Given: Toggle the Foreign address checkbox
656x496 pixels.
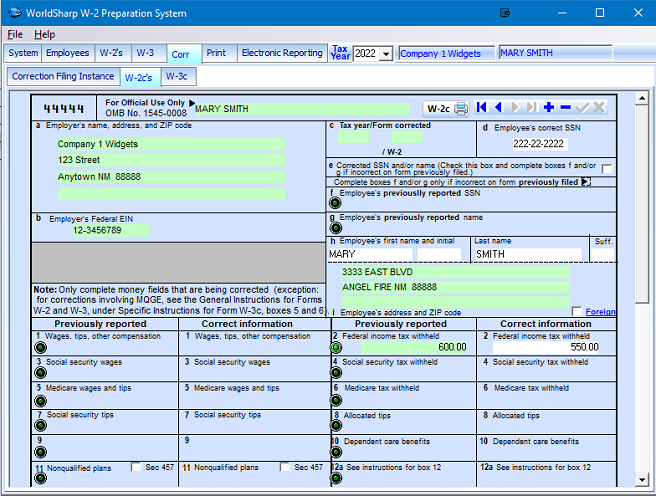Looking at the screenshot, I should [x=577, y=312].
